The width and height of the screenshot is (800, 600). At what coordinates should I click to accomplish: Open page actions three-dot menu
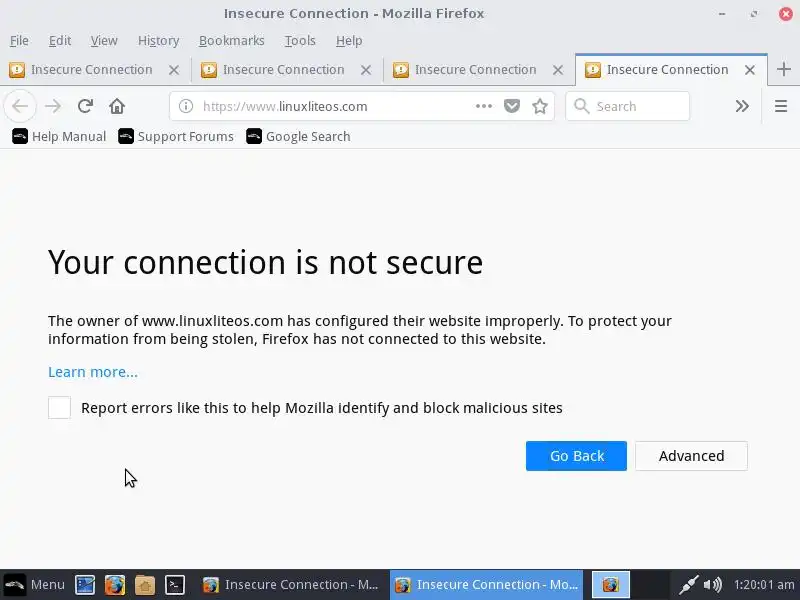click(x=484, y=106)
